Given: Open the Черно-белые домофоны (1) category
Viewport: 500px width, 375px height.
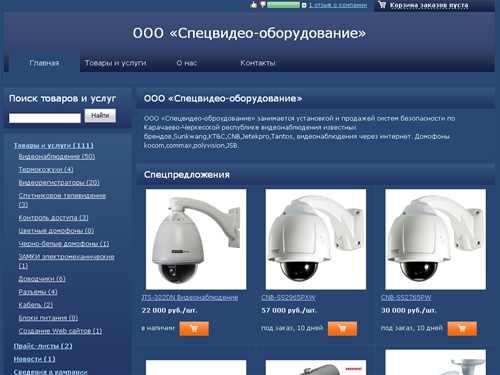Looking at the screenshot, I should tap(64, 243).
